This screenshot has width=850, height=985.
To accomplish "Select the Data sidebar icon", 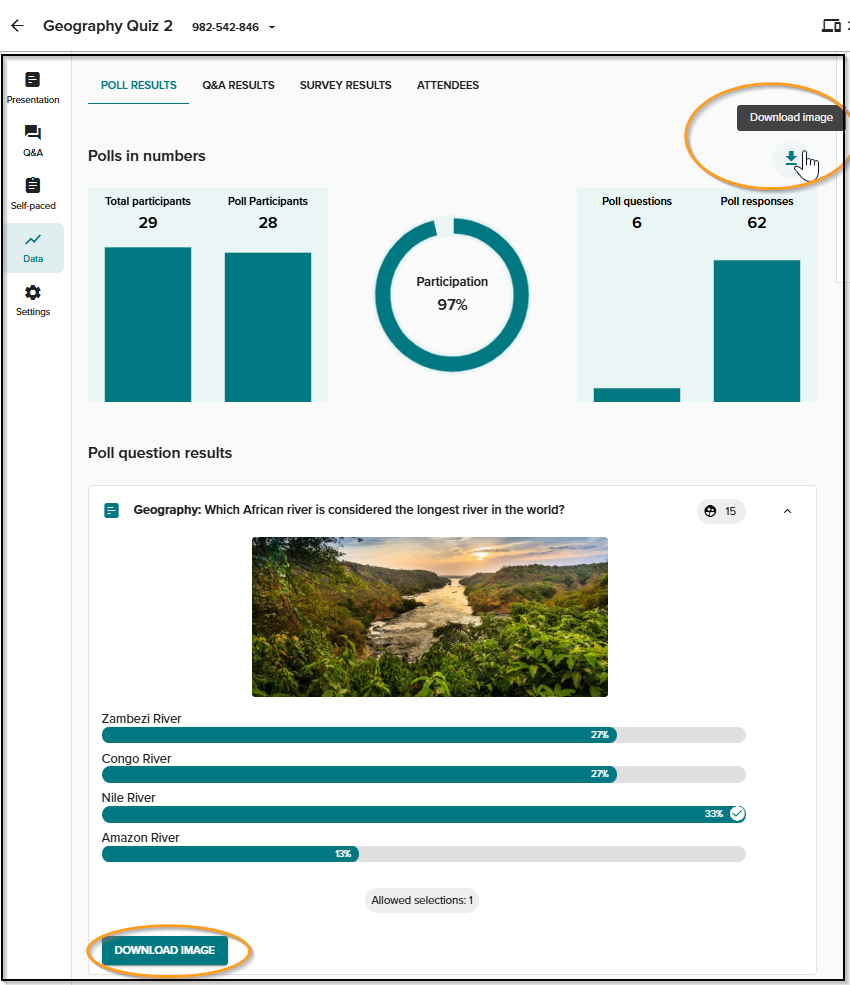I will click(33, 248).
